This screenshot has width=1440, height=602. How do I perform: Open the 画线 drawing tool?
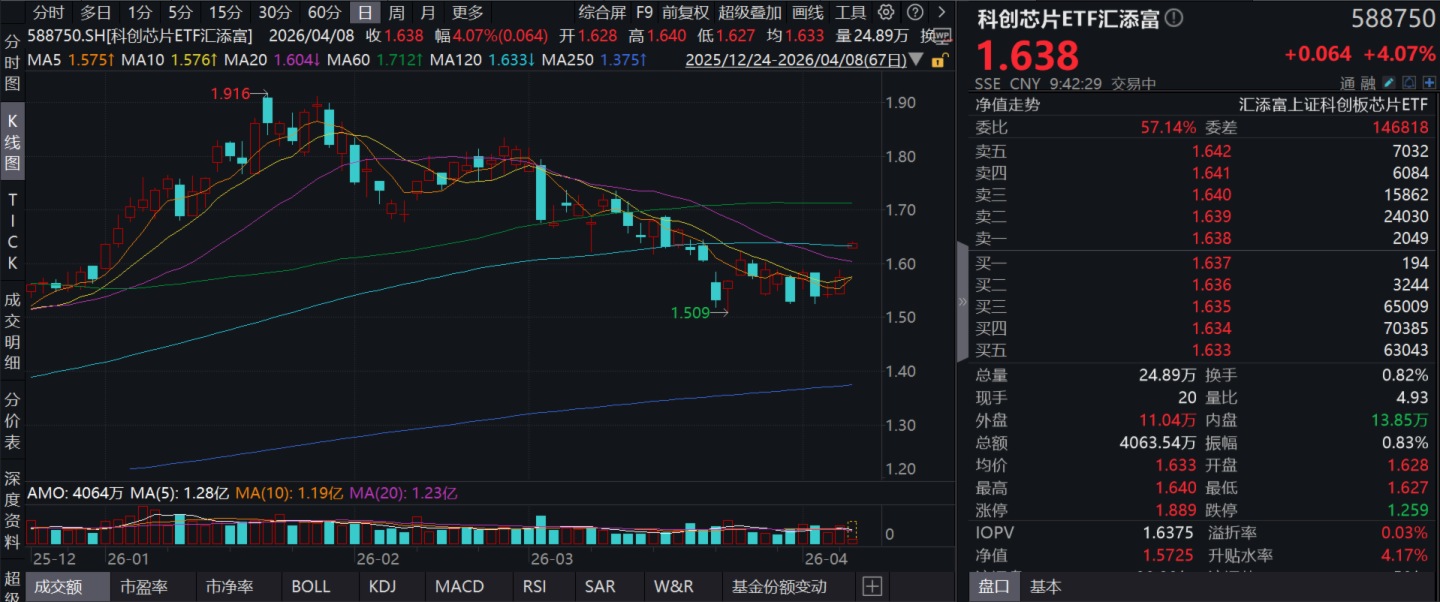[x=807, y=13]
